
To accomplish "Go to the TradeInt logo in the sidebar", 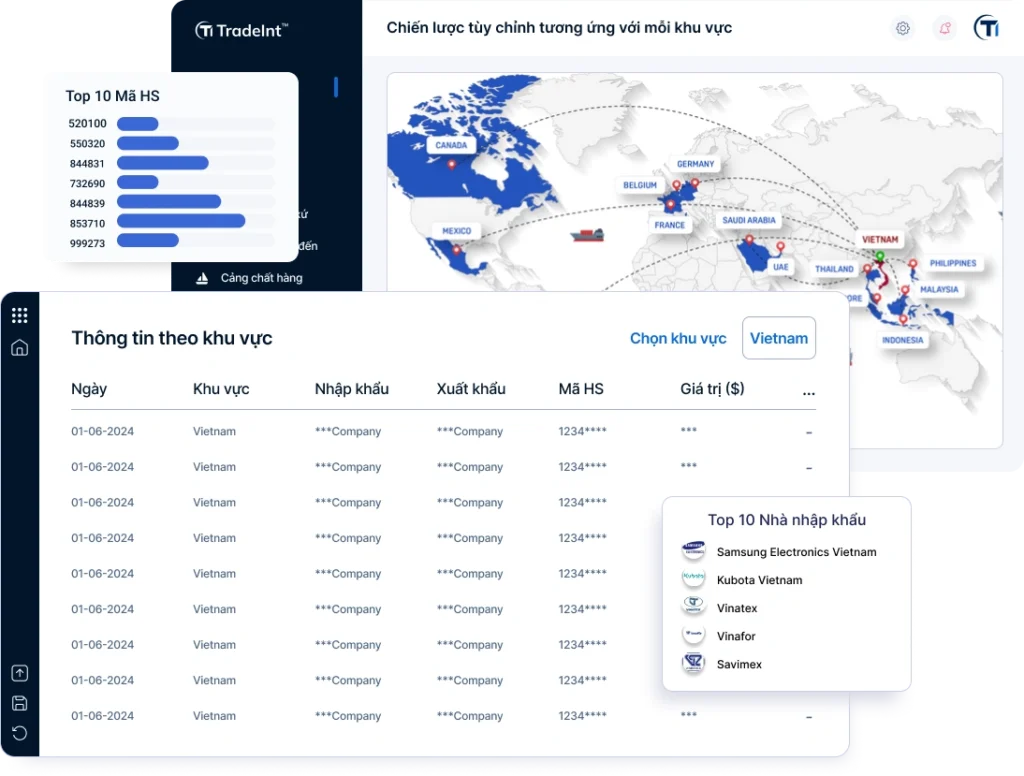I will (242, 30).
